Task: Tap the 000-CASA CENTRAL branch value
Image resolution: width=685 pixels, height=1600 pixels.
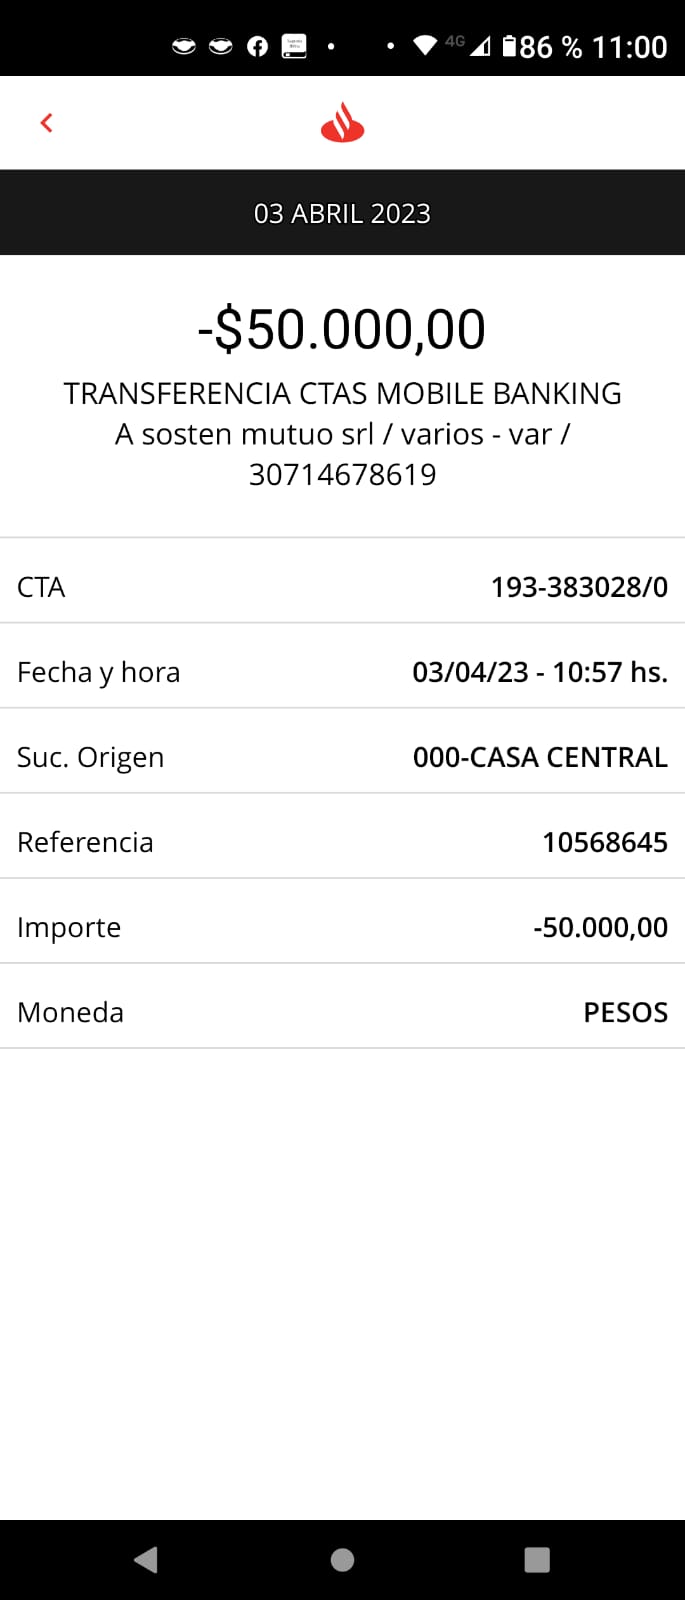Action: 540,757
